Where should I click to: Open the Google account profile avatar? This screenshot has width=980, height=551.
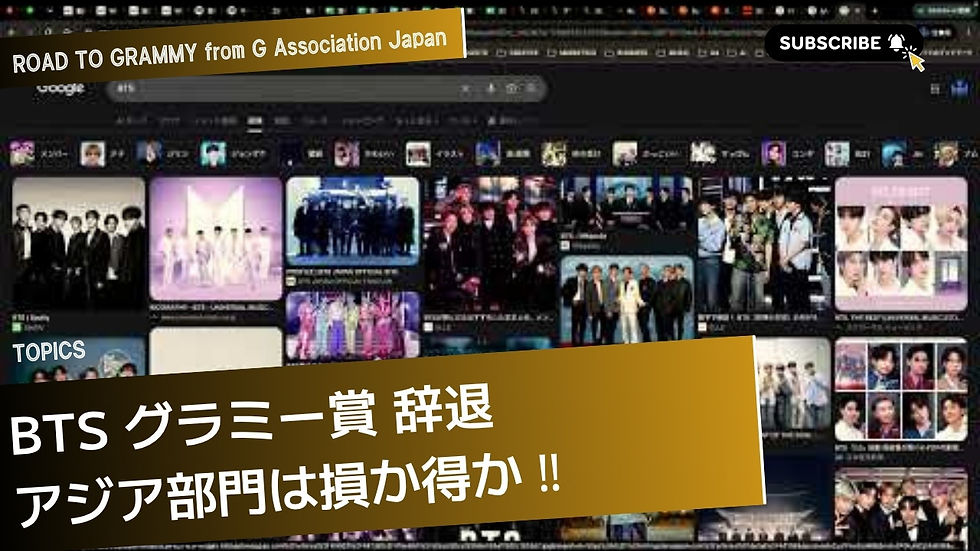click(x=959, y=89)
